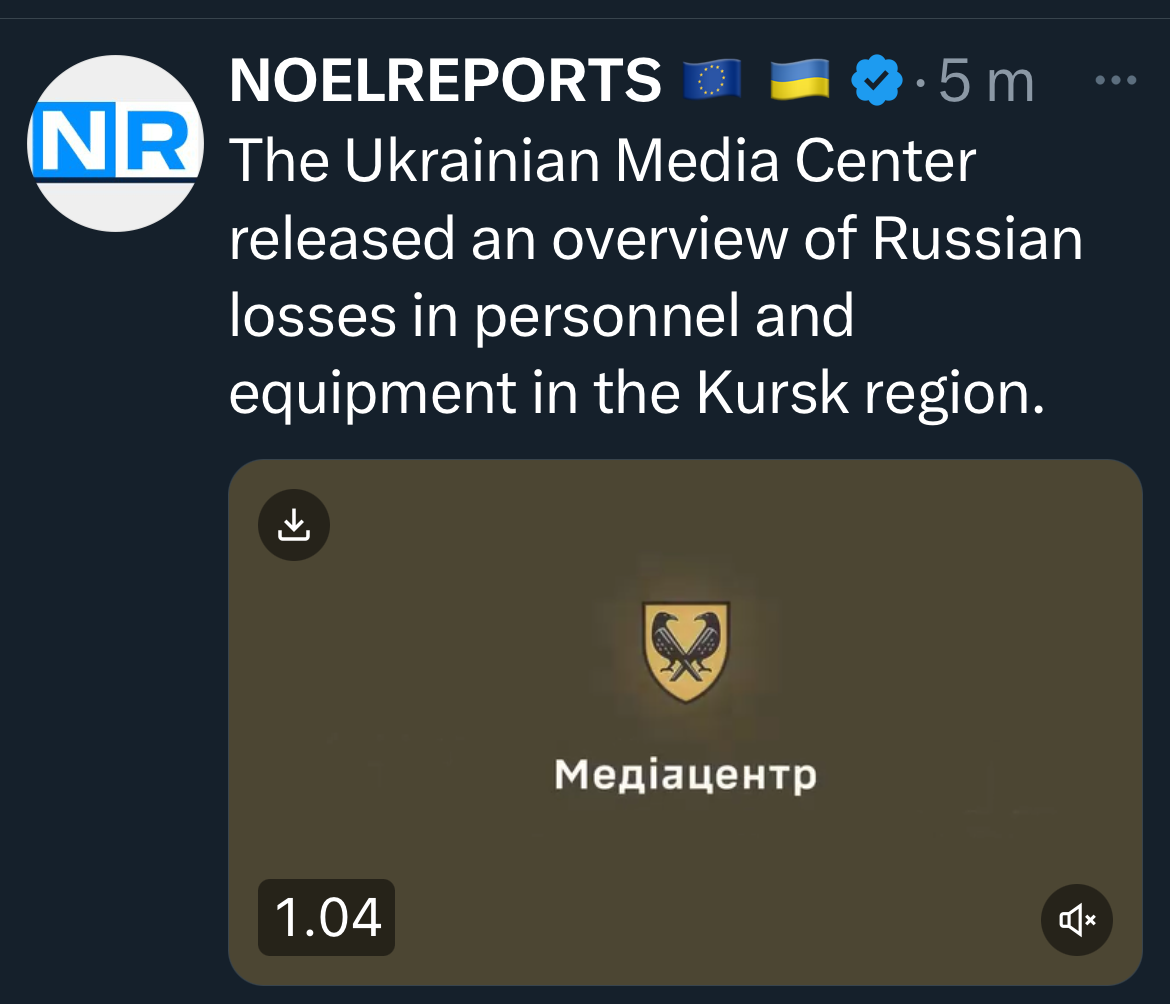Image resolution: width=1170 pixels, height=1004 pixels.
Task: Open the post via "The Ukrainian Media Center" text
Action: (x=602, y=160)
